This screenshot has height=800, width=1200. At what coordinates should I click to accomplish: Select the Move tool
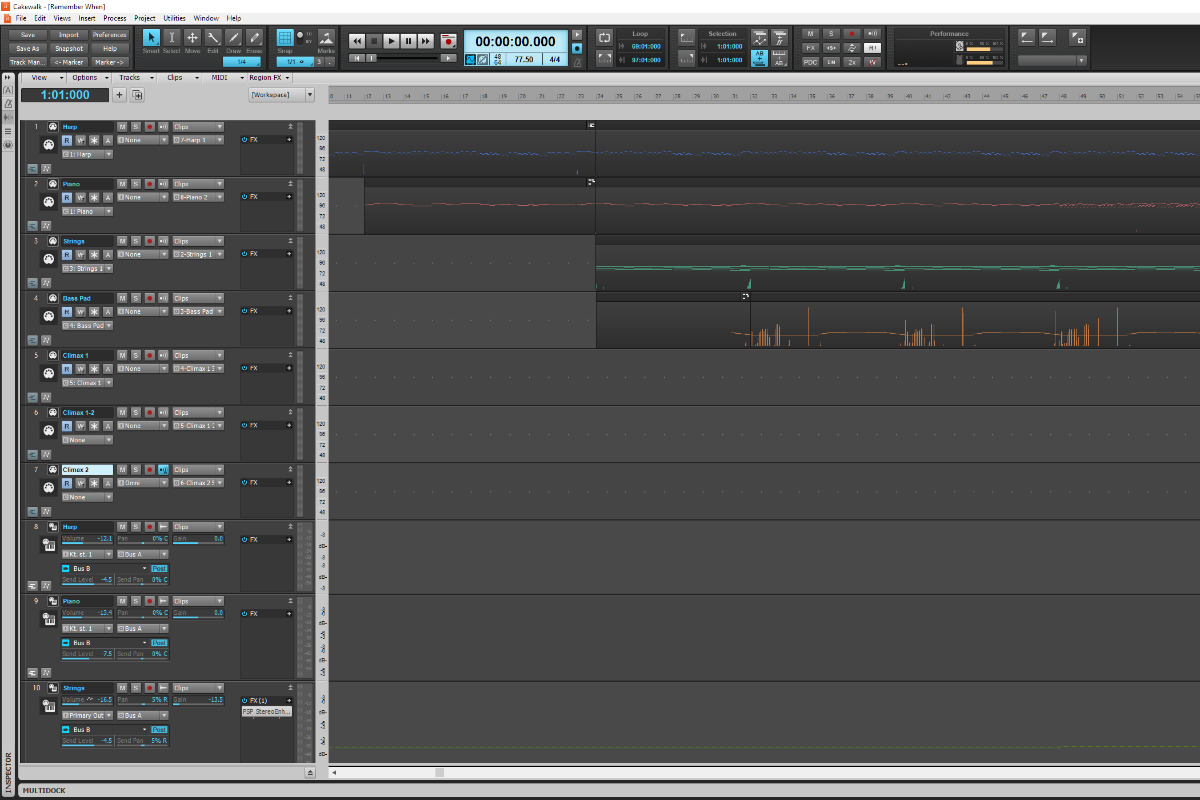[x=192, y=39]
